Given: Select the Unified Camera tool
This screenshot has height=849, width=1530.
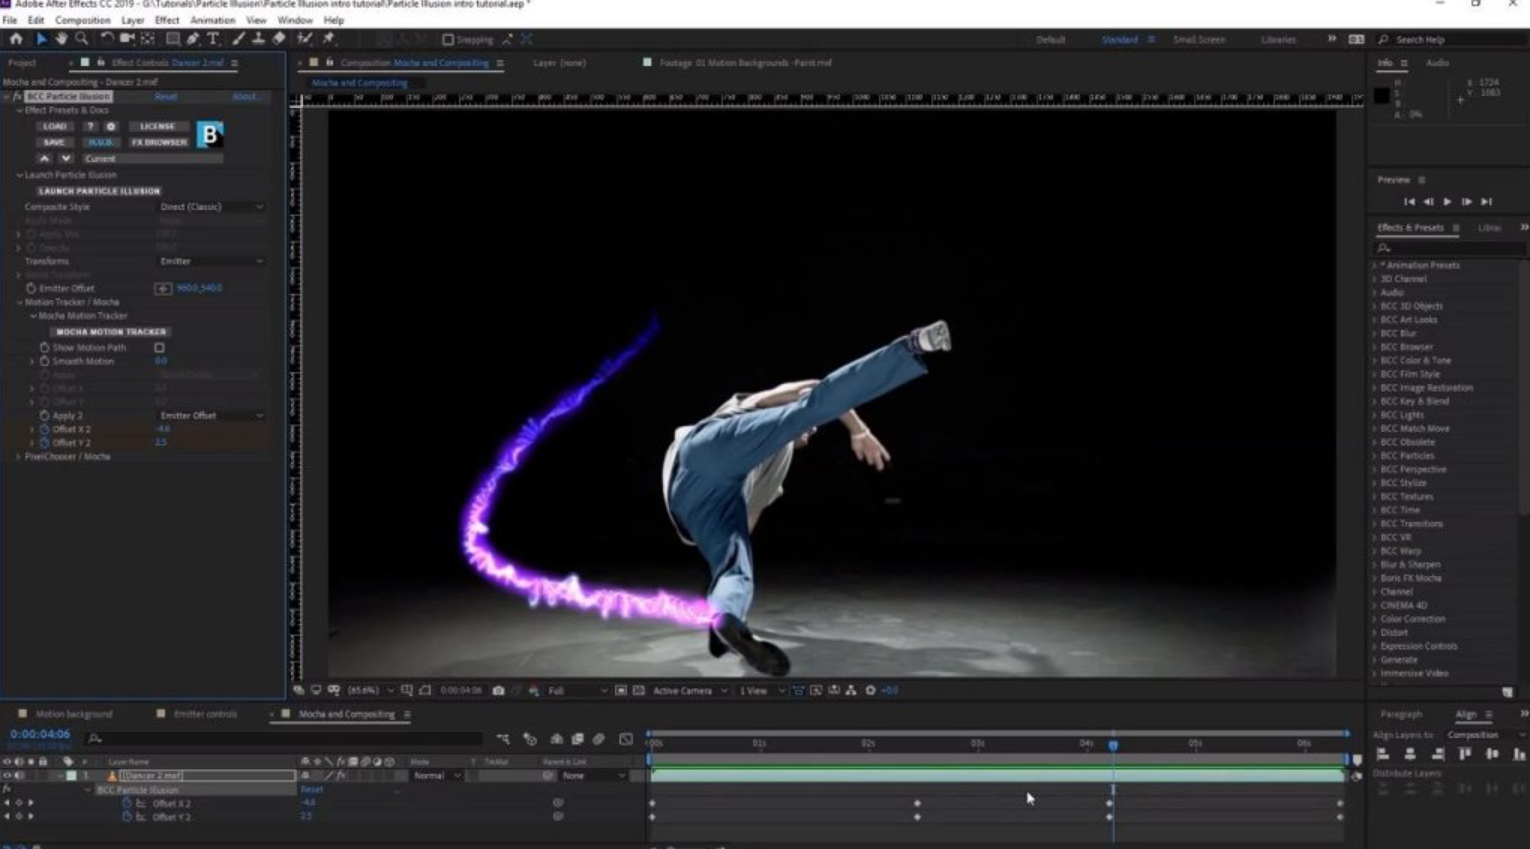Looking at the screenshot, I should click(127, 39).
